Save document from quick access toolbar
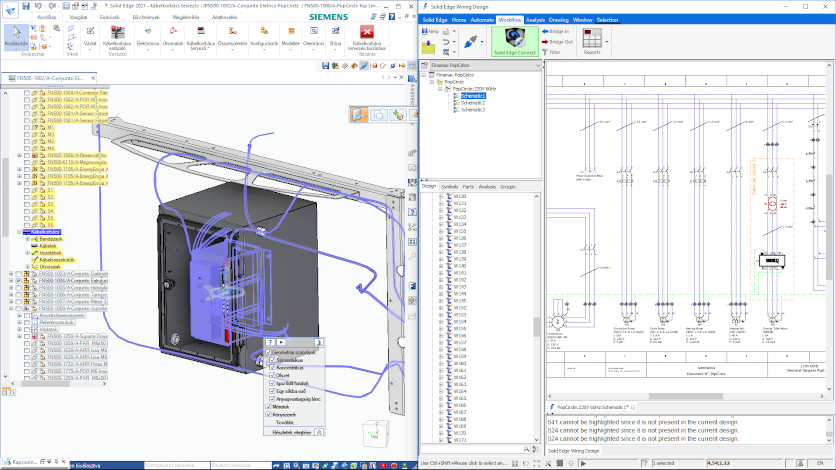 pyautogui.click(x=26, y=6)
